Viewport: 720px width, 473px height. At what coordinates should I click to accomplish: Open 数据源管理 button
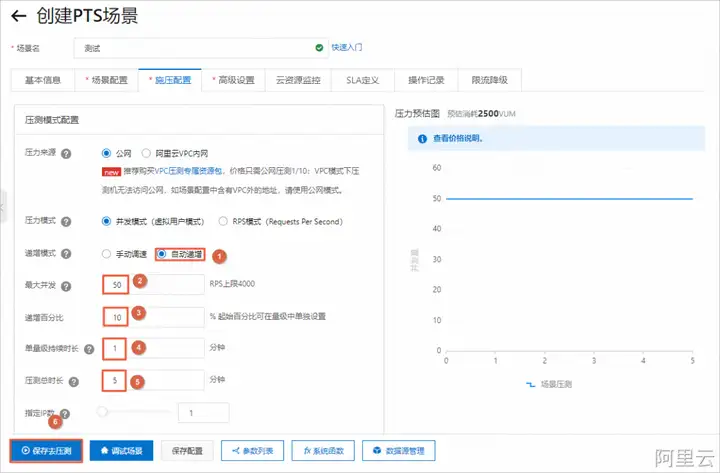click(399, 451)
